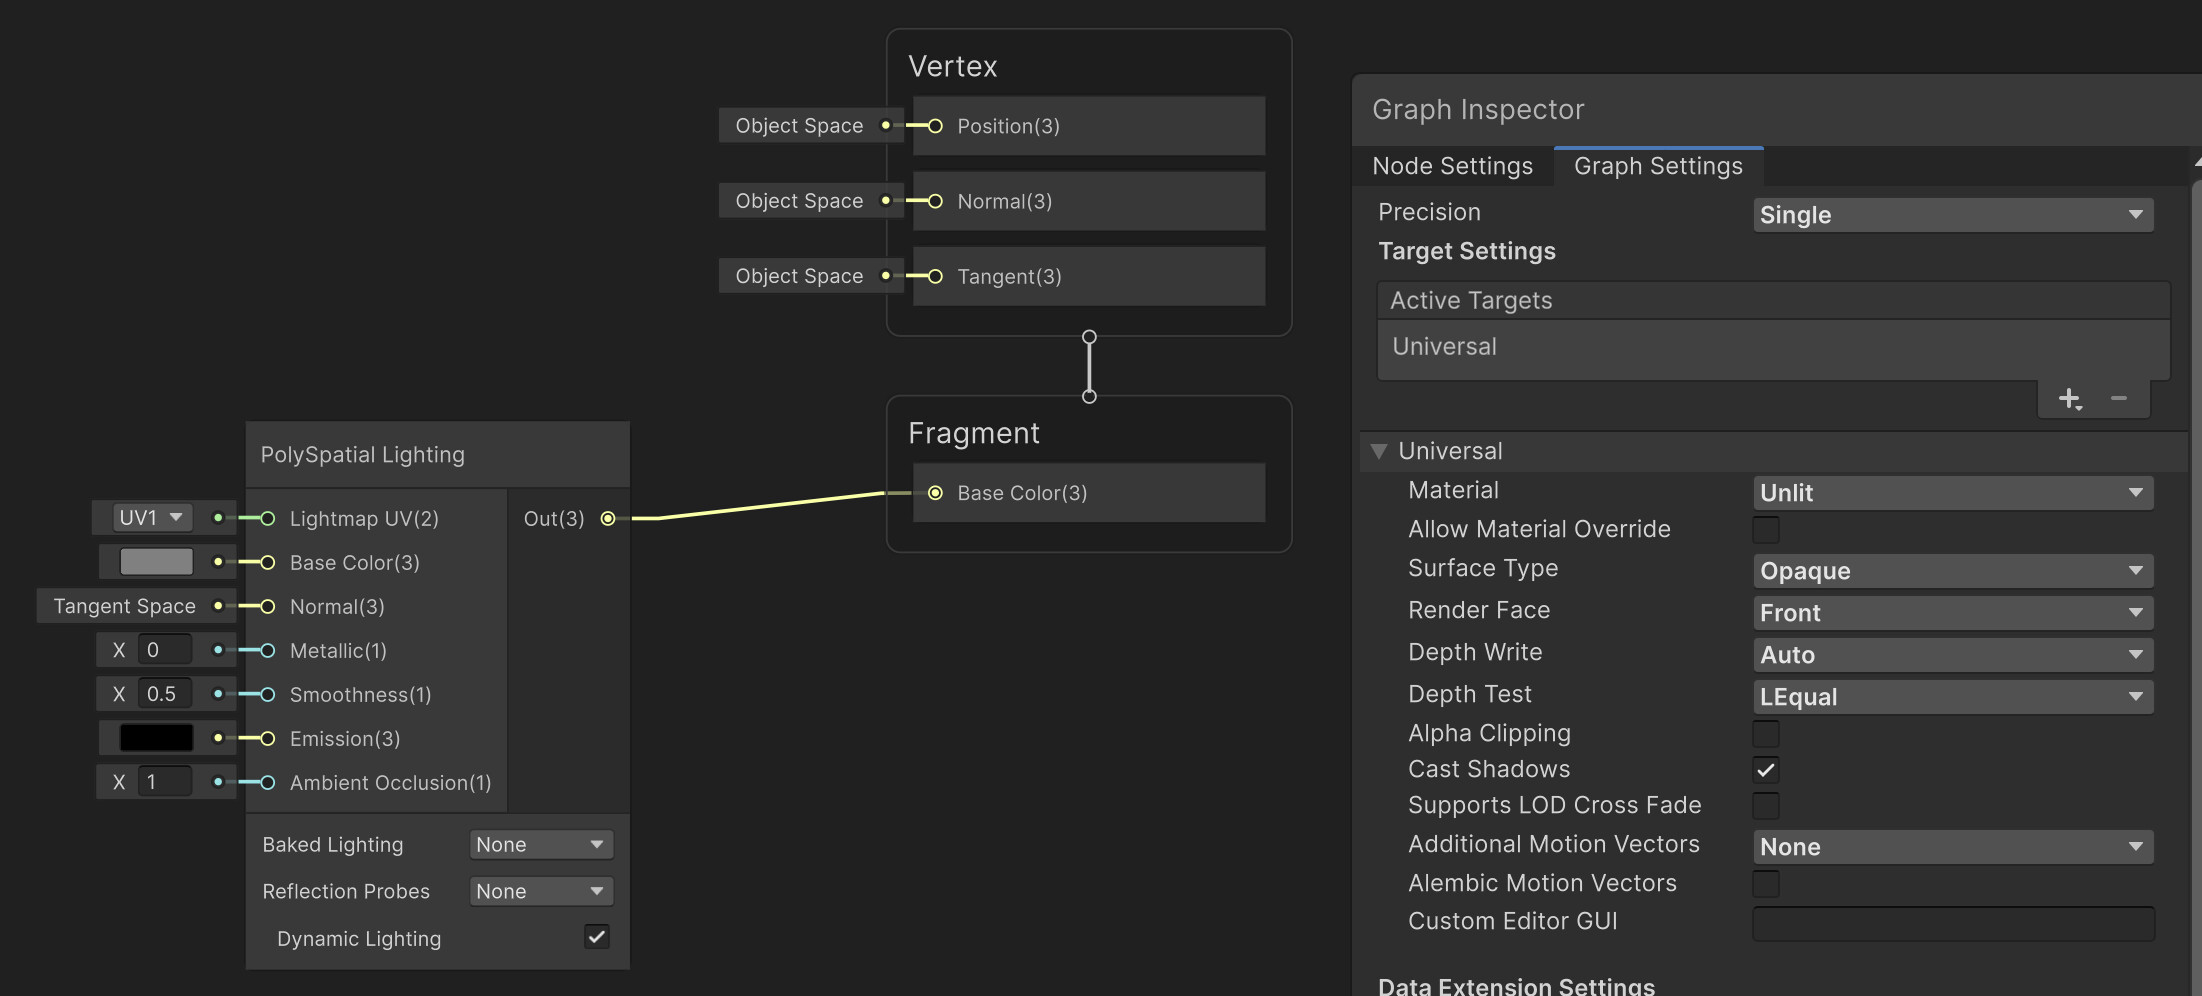Click the Out(3) output port on PolySpatial Lighting

608,518
